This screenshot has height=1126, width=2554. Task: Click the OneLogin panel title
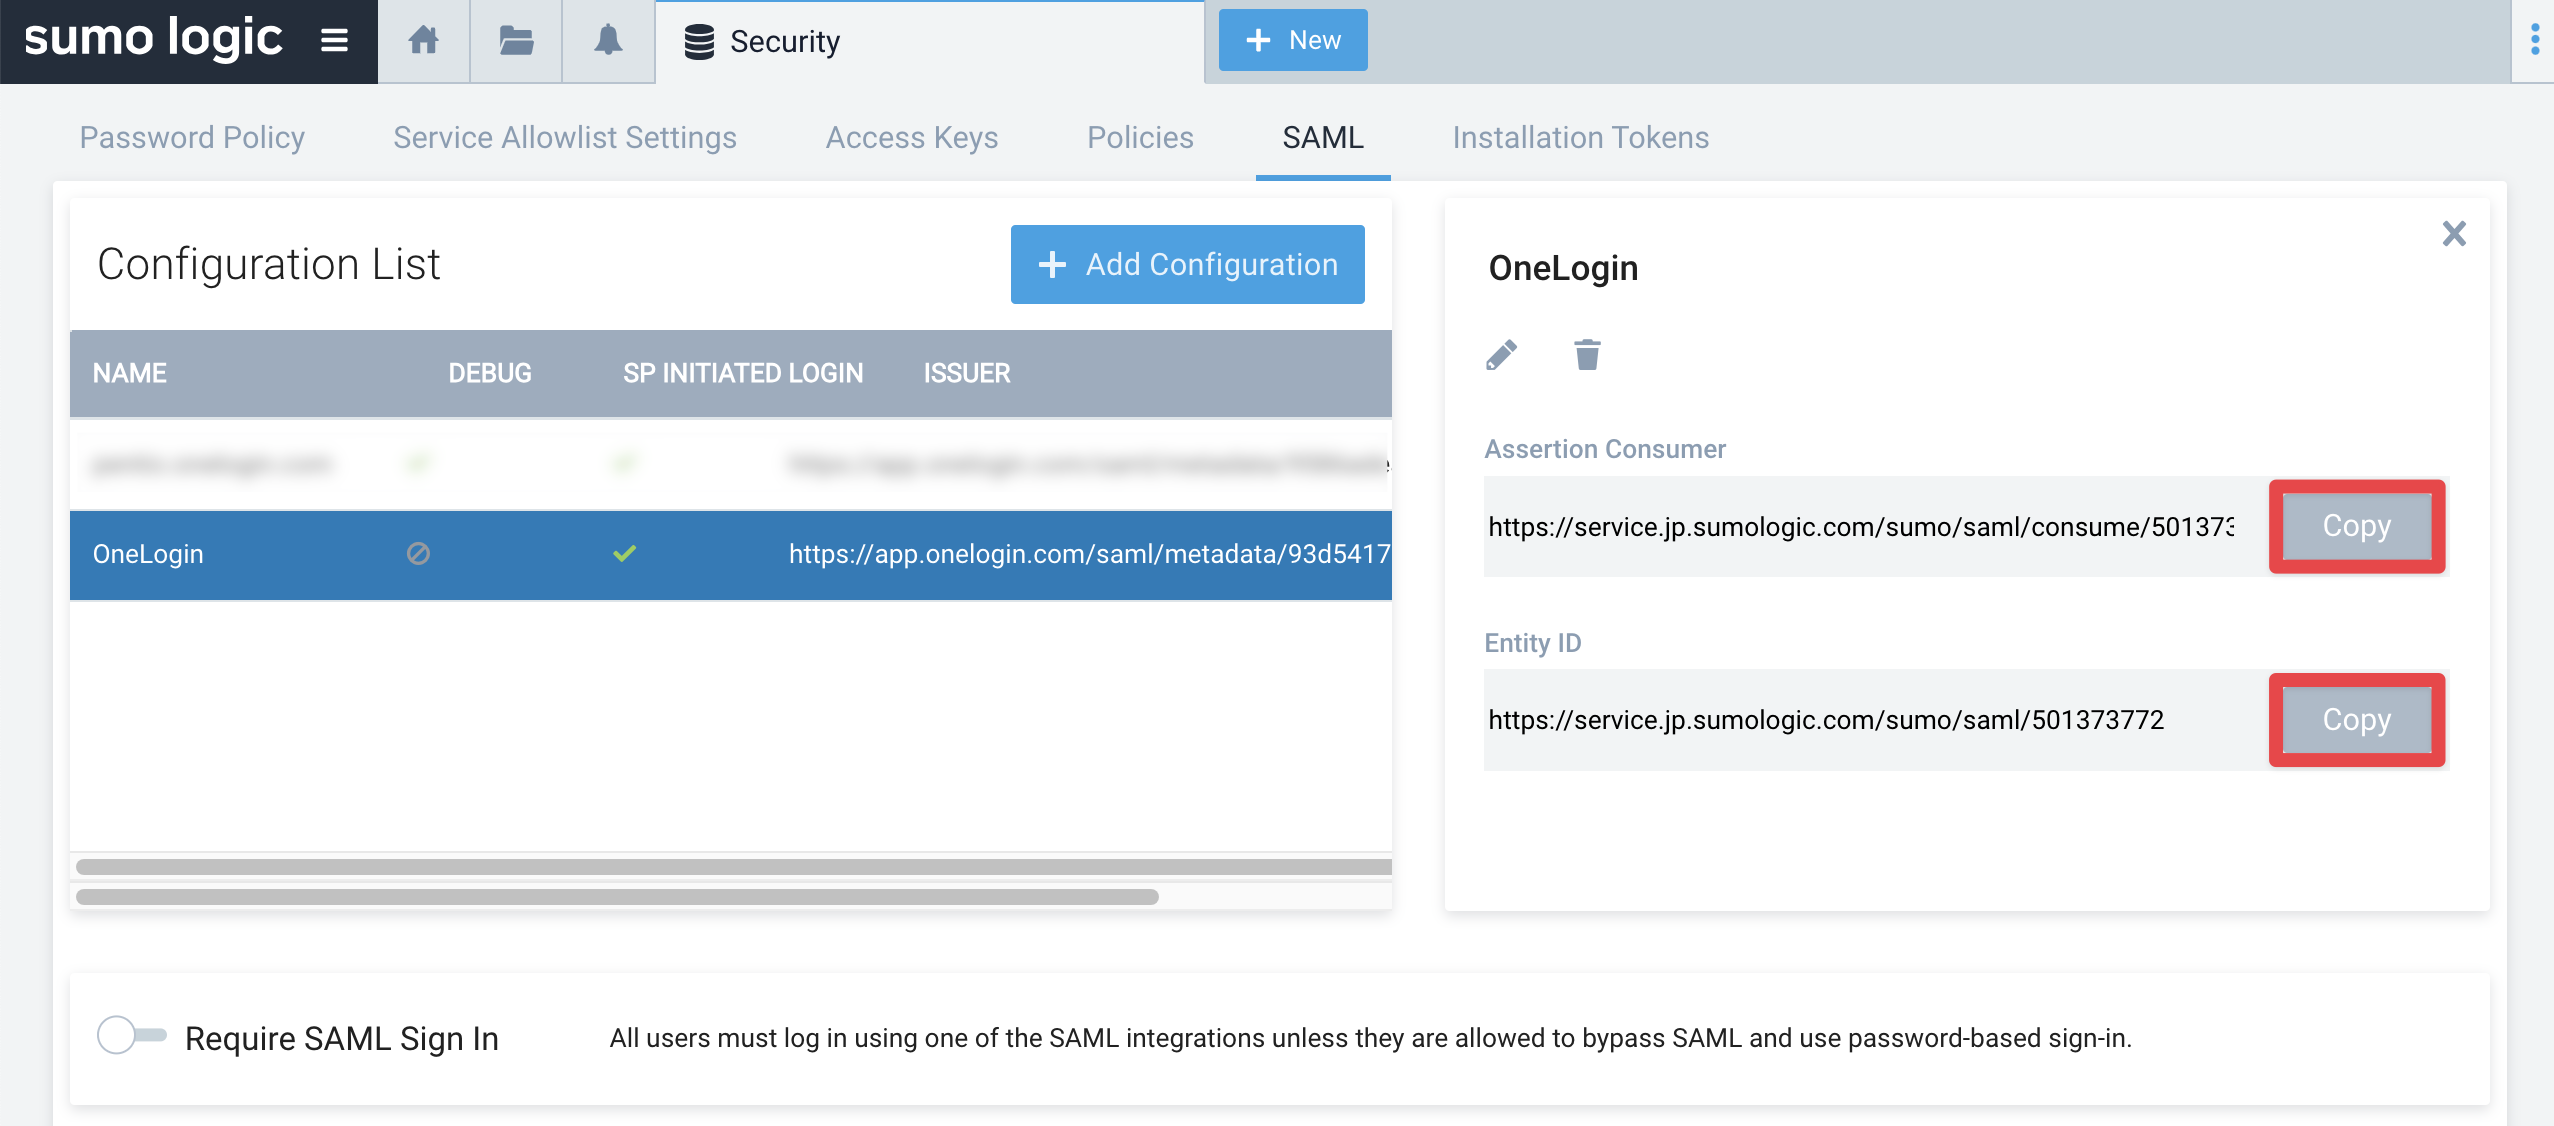(1563, 268)
